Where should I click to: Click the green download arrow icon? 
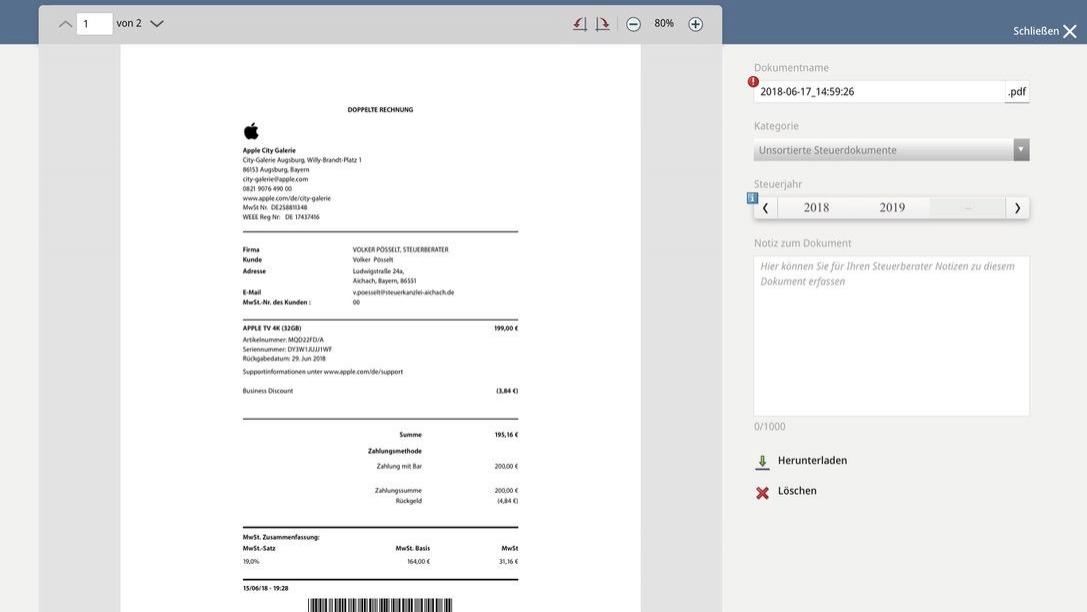762,462
